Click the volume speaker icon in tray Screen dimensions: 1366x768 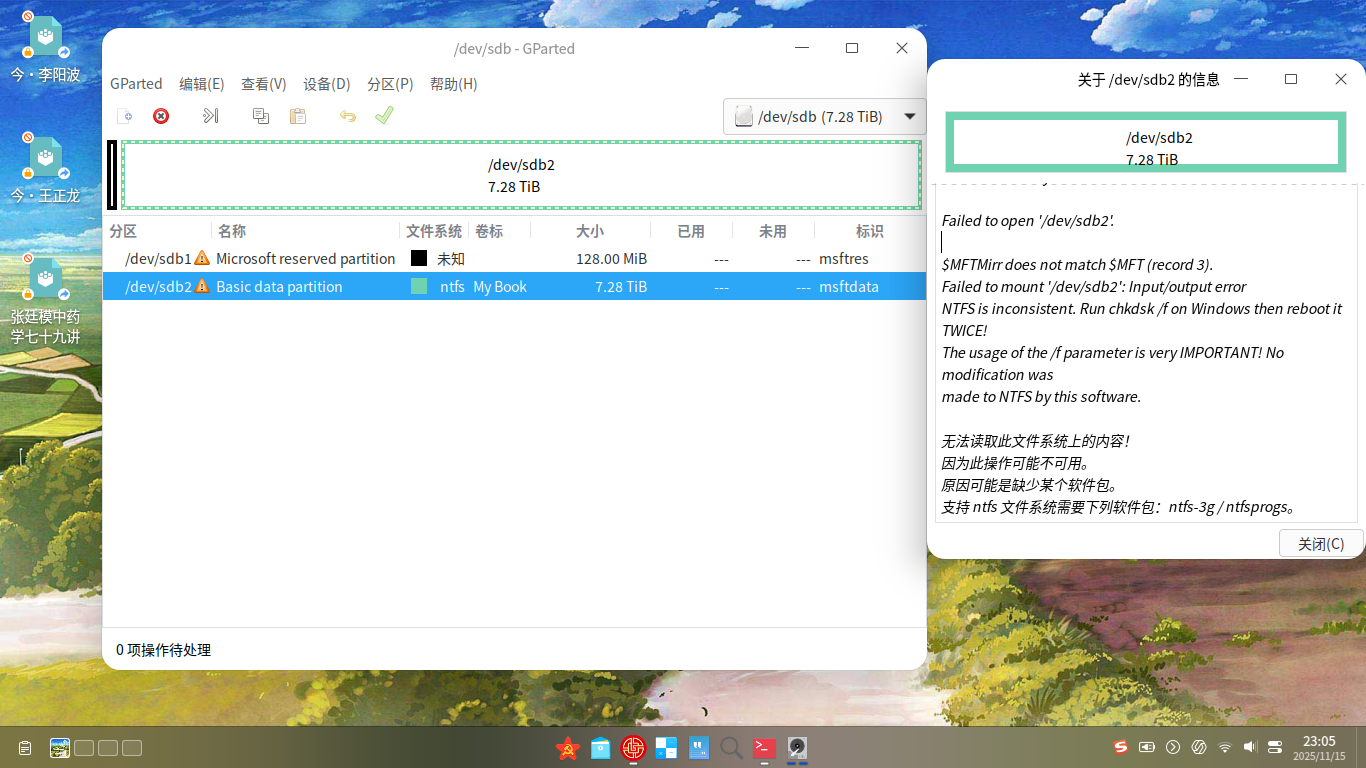[x=1250, y=747]
